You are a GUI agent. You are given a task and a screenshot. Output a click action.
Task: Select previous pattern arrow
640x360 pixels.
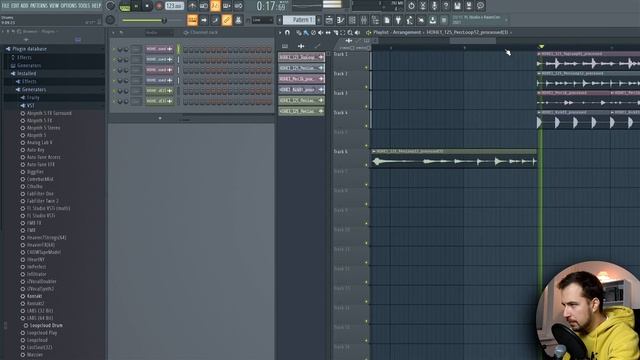(280, 20)
